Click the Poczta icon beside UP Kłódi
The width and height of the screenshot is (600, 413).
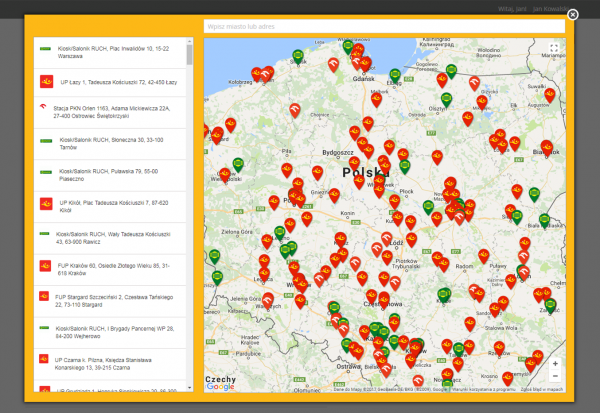45,204
